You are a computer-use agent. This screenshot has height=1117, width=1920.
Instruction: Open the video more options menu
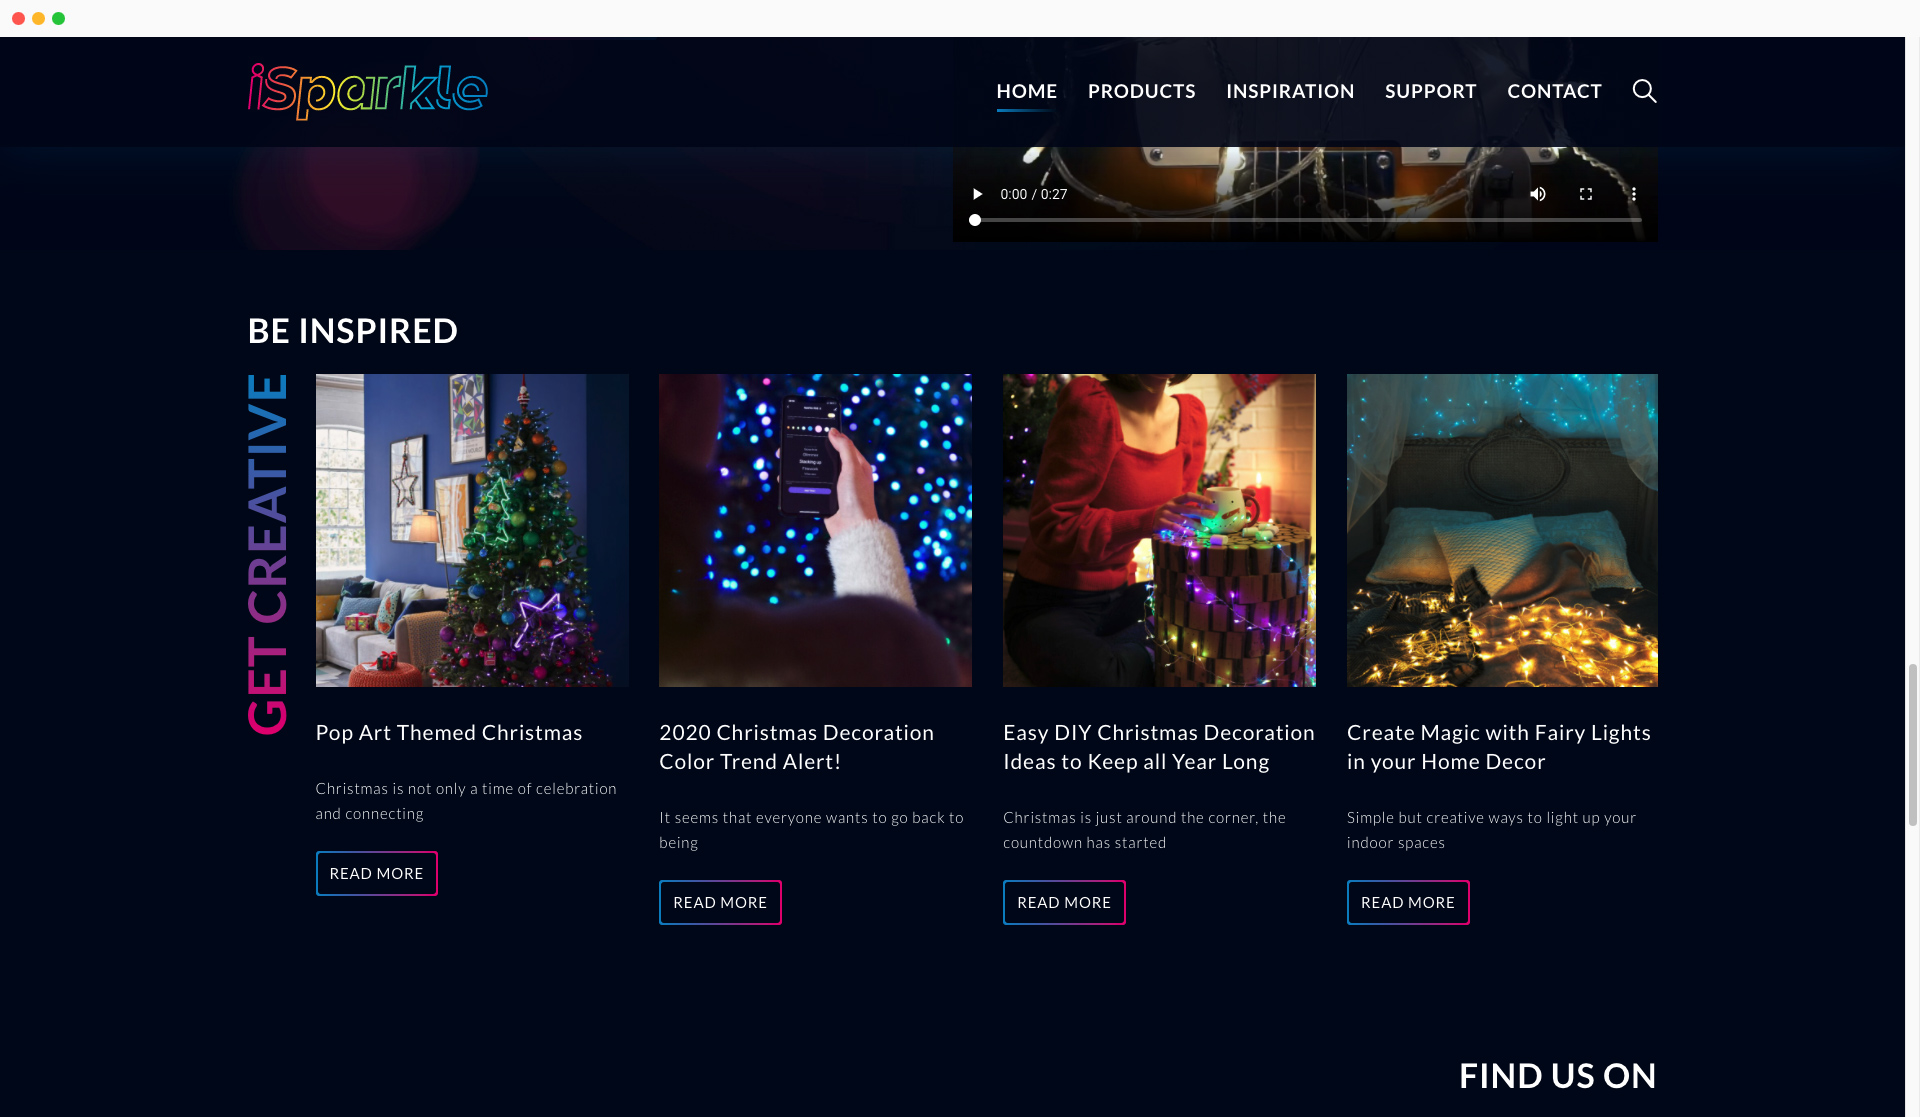click(1634, 194)
